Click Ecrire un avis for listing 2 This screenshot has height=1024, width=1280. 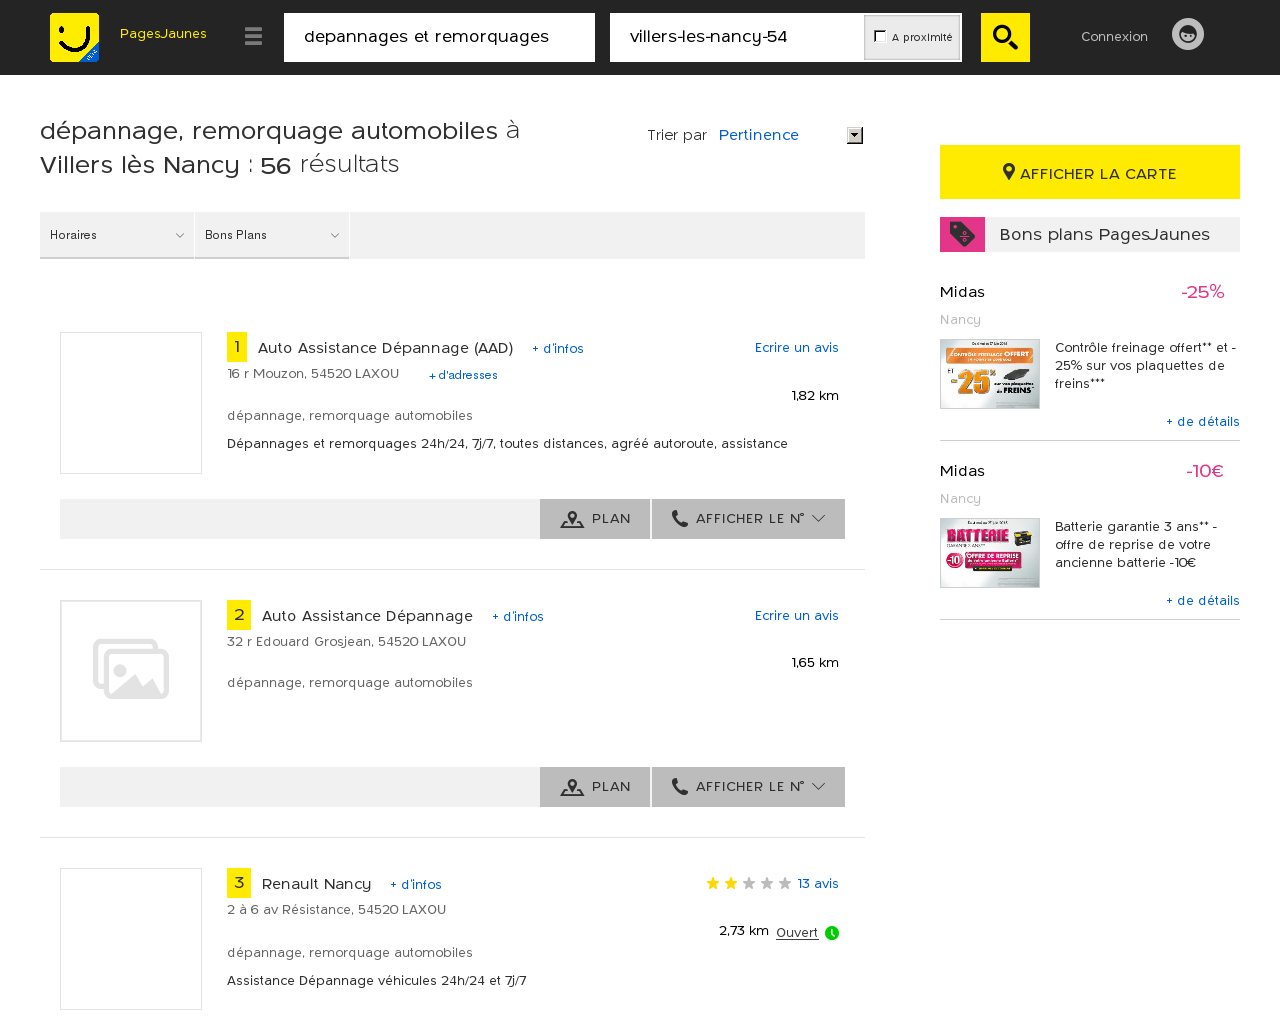[797, 616]
